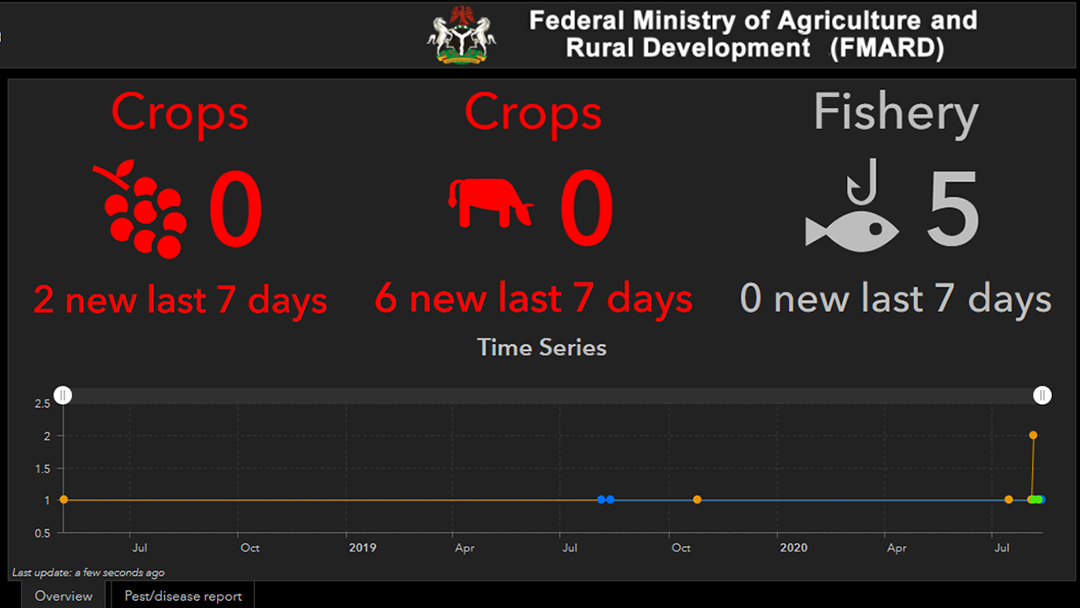Image resolution: width=1080 pixels, height=608 pixels.
Task: Click the red grapes crops icon
Action: click(x=141, y=209)
